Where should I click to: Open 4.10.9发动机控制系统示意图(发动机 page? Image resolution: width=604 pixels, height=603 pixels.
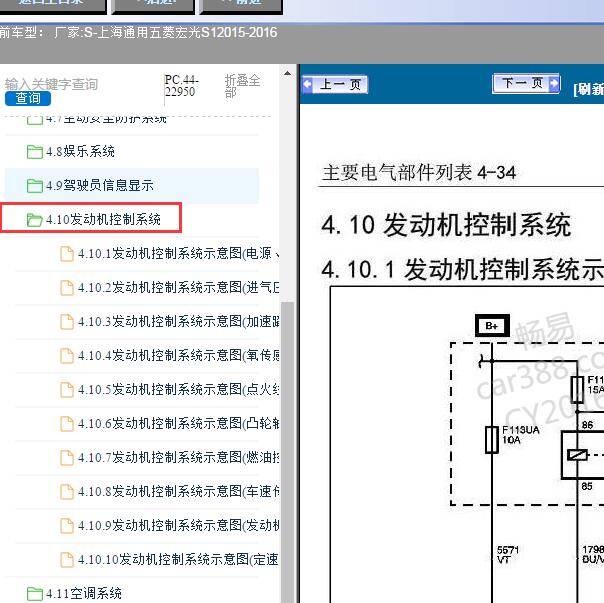click(x=179, y=525)
